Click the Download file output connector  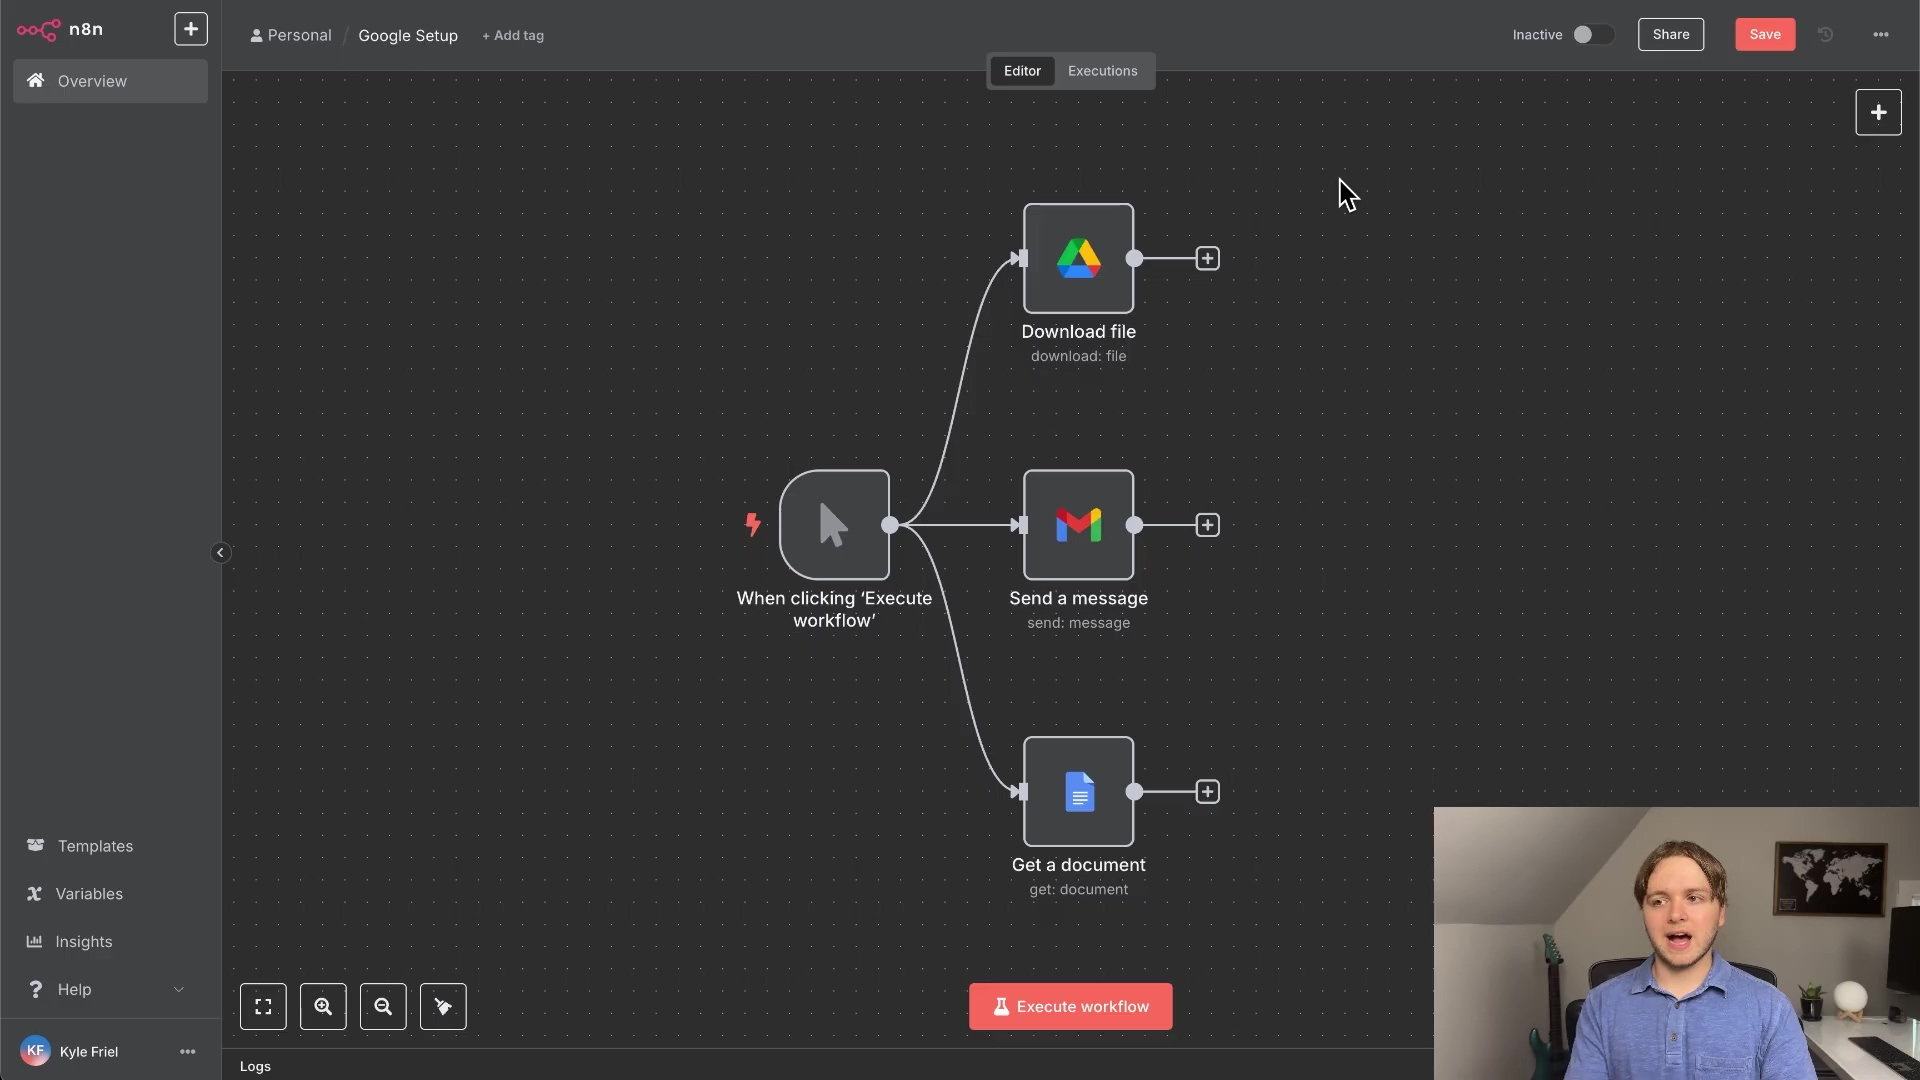1134,258
